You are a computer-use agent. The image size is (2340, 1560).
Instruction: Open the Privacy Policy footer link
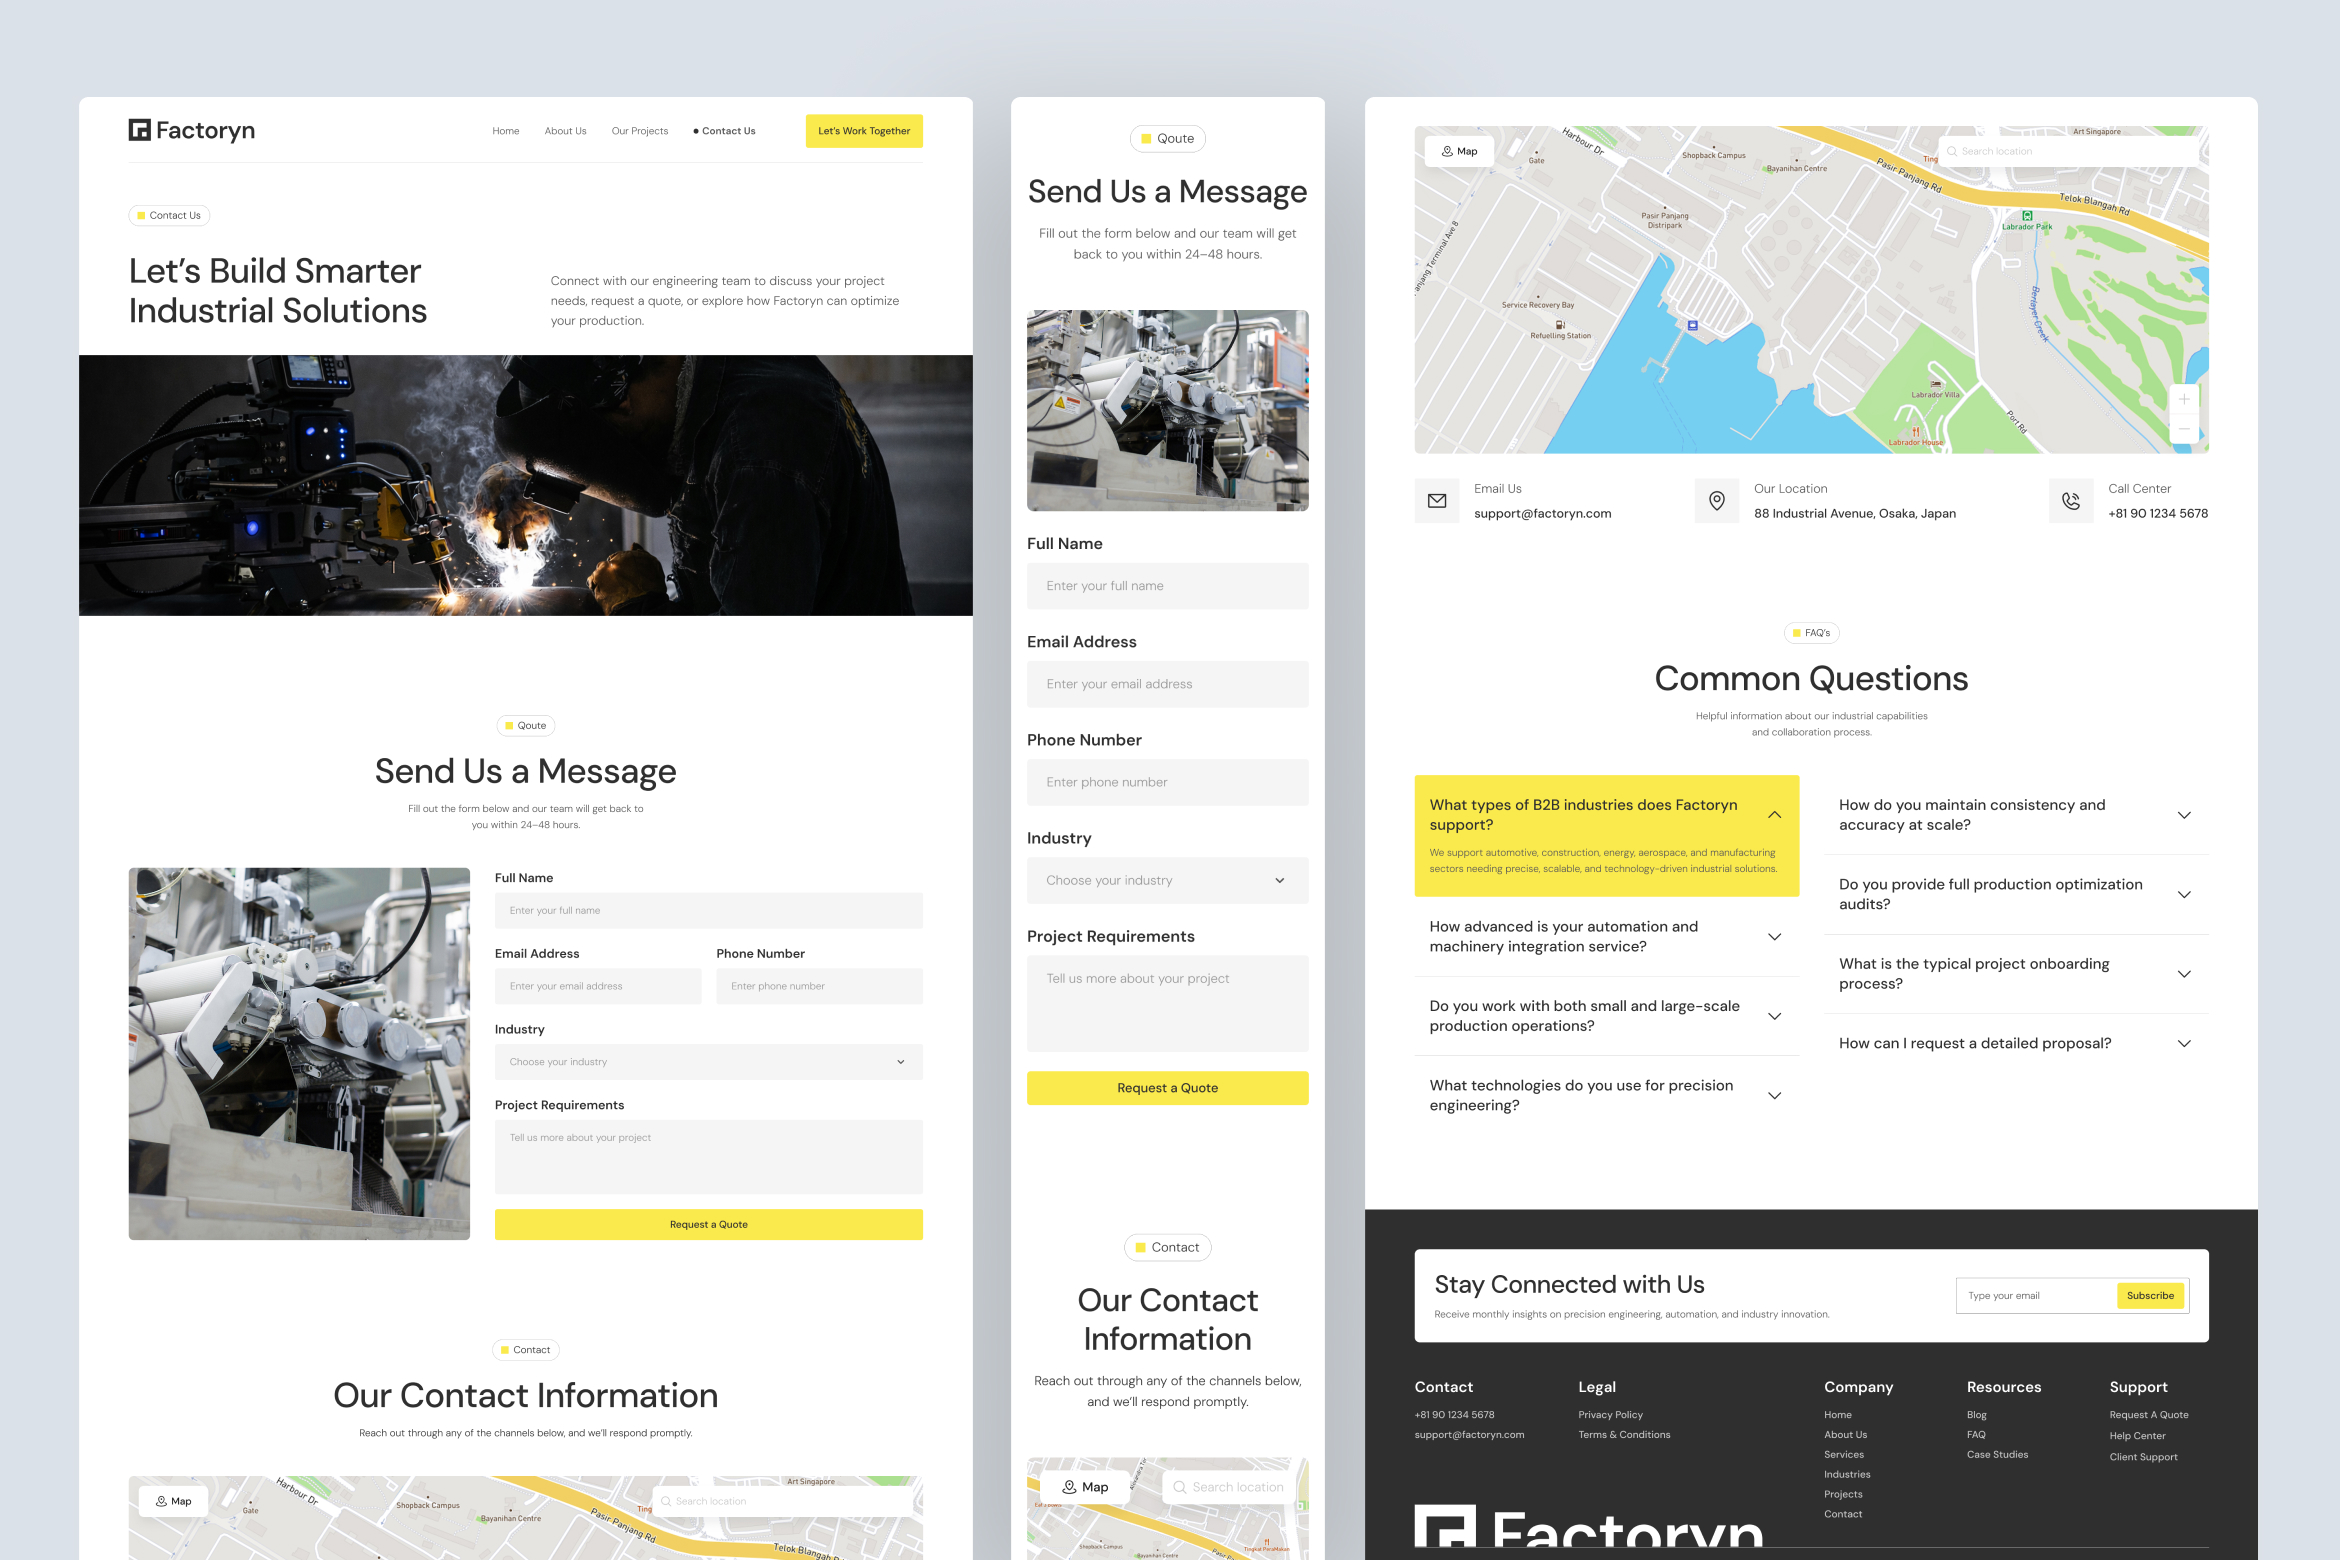click(x=1610, y=1415)
